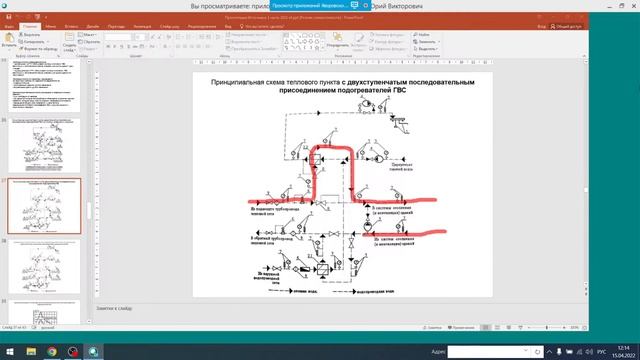Click the New Slide (Создать слайд) icon
The image size is (640, 360).
click(x=69, y=38)
